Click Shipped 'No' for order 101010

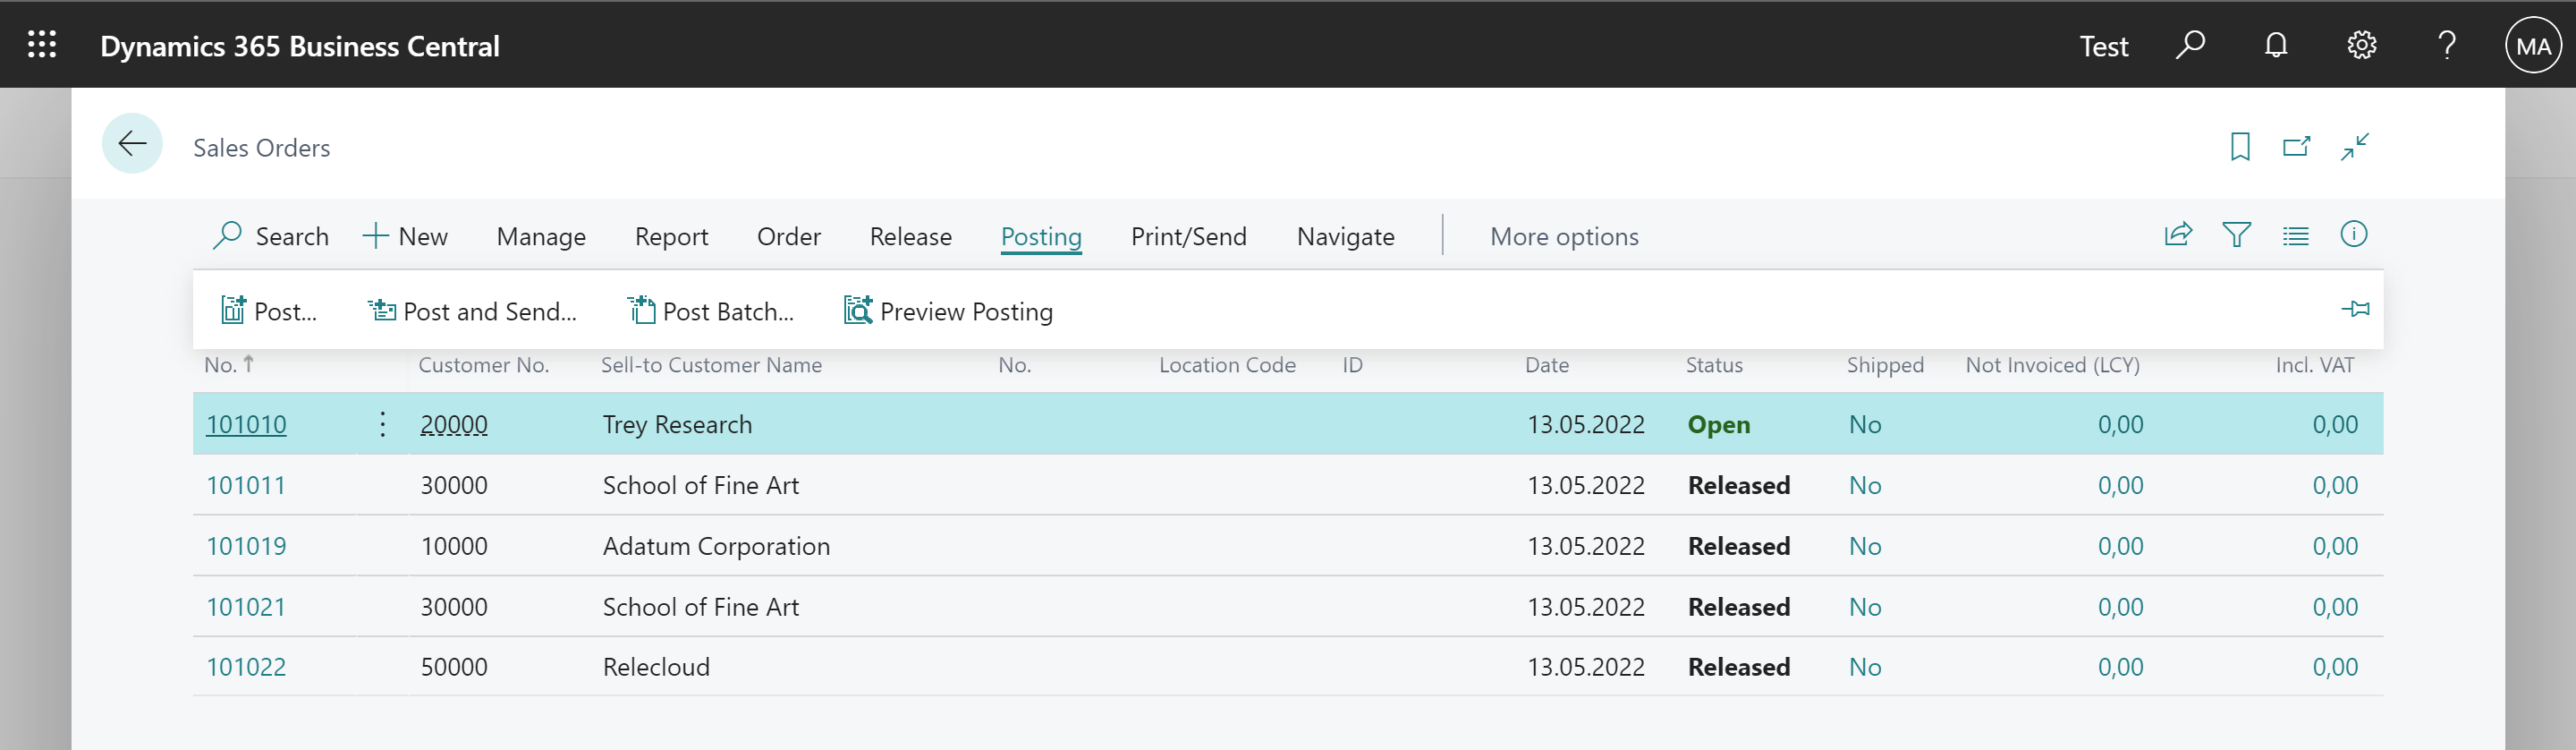1865,424
